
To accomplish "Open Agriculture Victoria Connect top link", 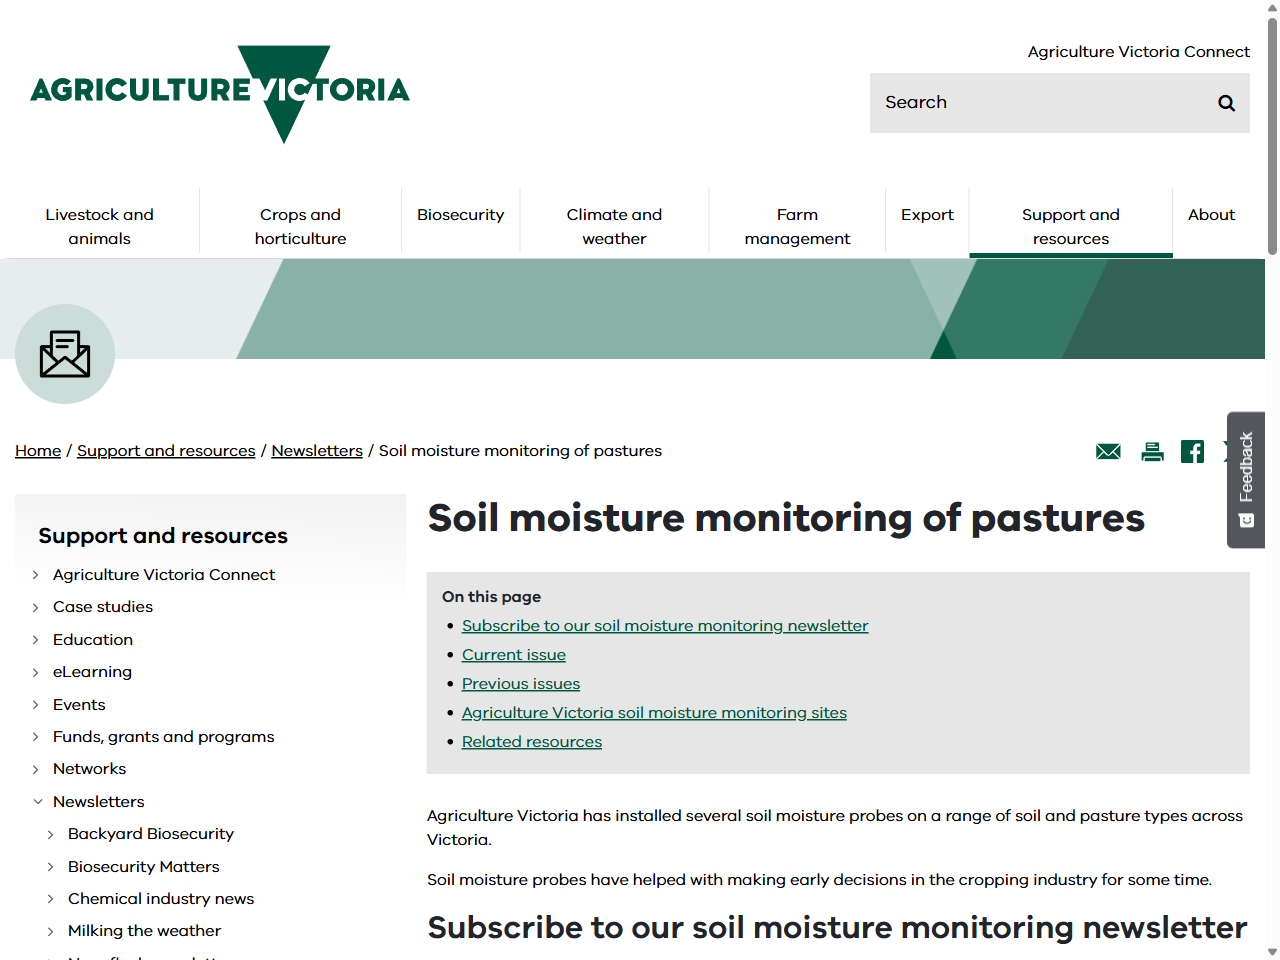I will 1138,52.
